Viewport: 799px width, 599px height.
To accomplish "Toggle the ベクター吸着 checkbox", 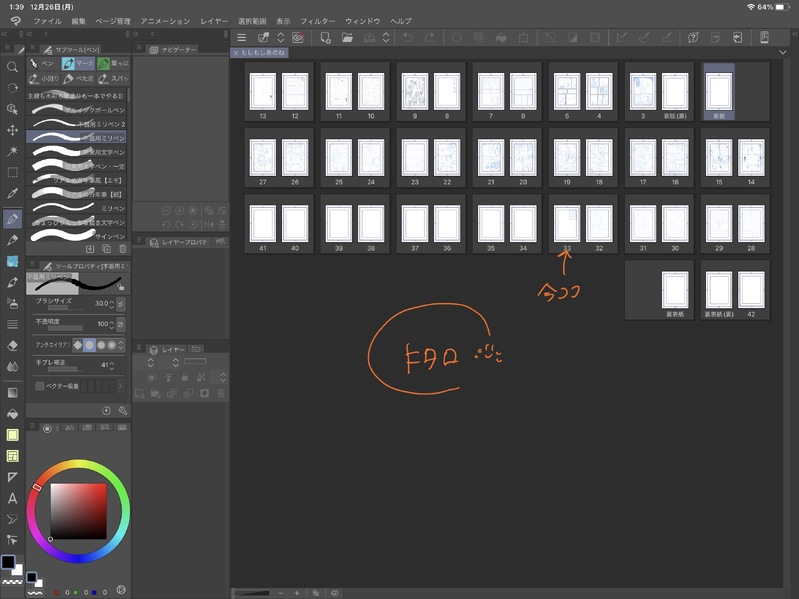I will 39,386.
